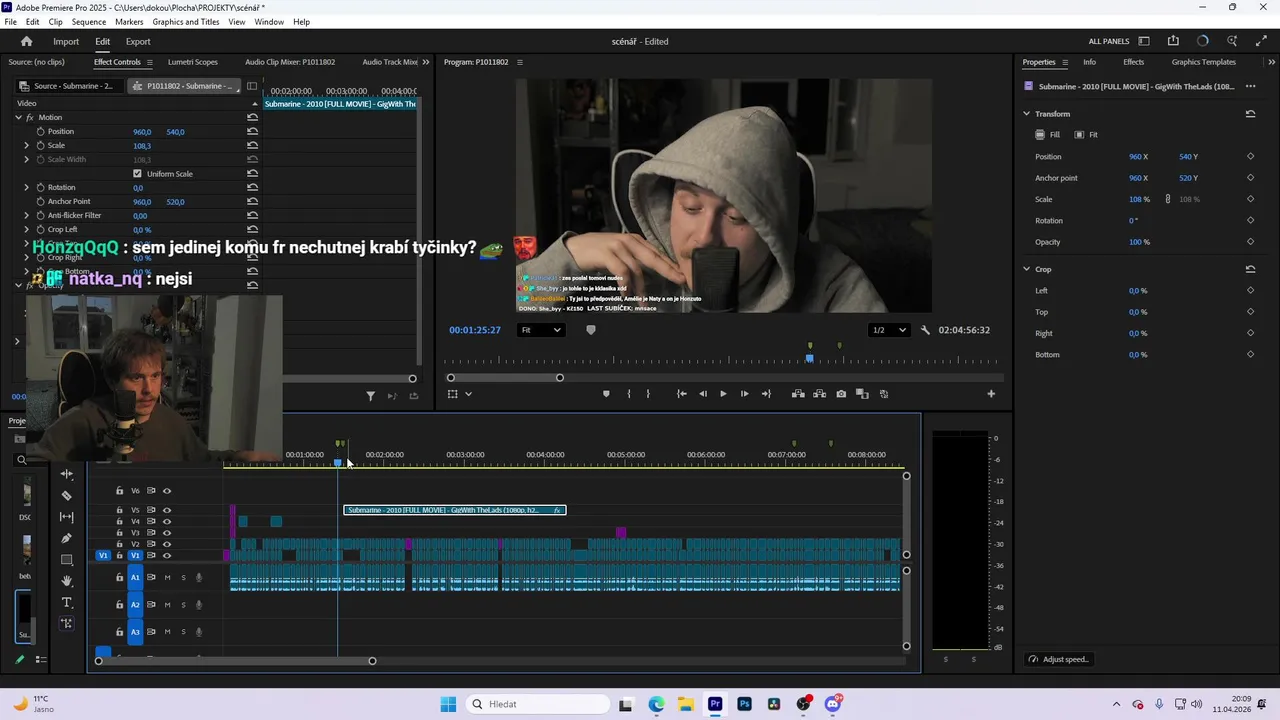Open the 1/2 playback resolution dropdown
Screen dimensions: 1280x720
[889, 330]
